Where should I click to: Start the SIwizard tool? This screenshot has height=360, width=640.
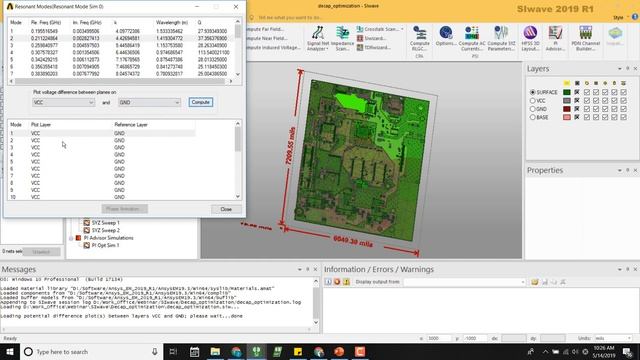coord(371,38)
